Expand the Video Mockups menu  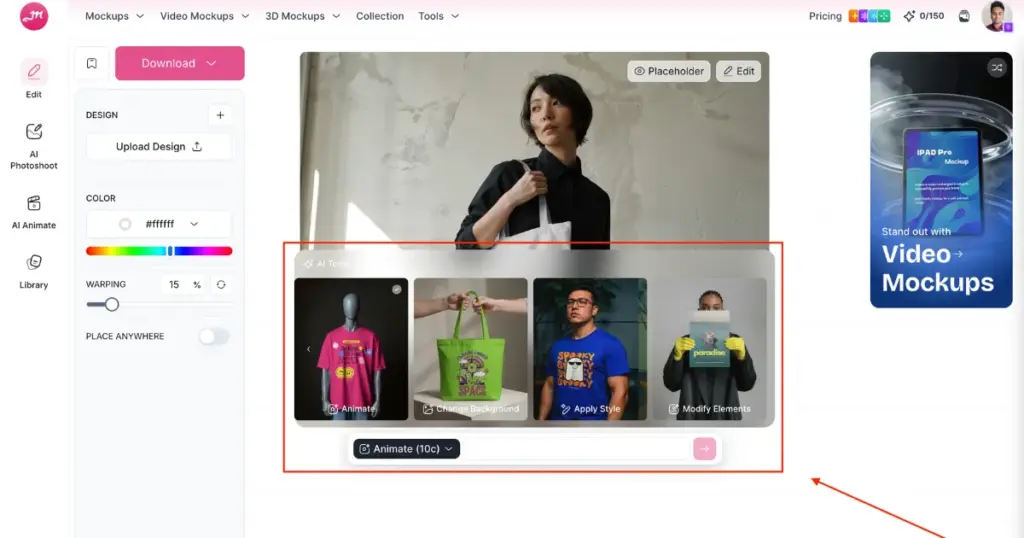pyautogui.click(x=204, y=16)
